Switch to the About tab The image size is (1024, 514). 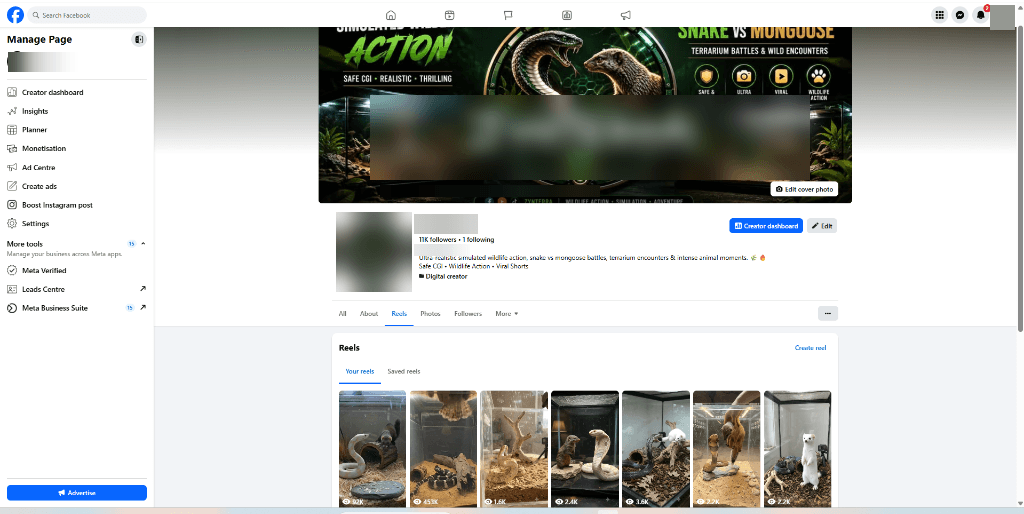(x=369, y=313)
